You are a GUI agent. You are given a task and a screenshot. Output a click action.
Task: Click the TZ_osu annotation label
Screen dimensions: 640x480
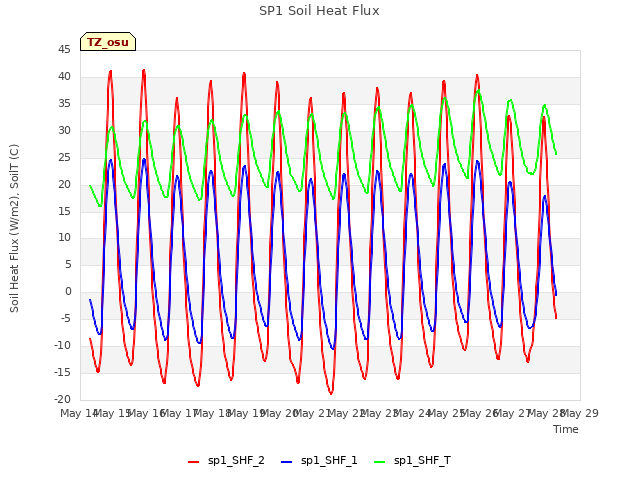[x=108, y=42]
